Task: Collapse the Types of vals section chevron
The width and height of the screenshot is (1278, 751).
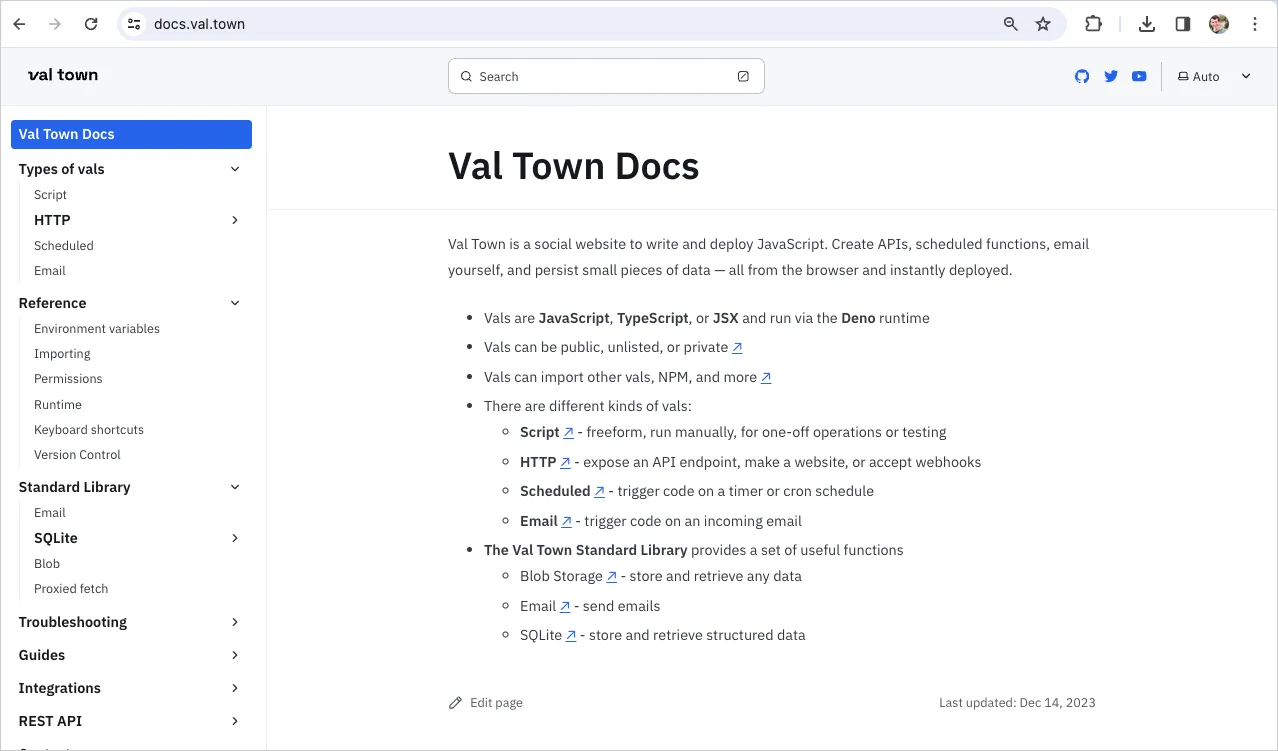Action: click(235, 169)
